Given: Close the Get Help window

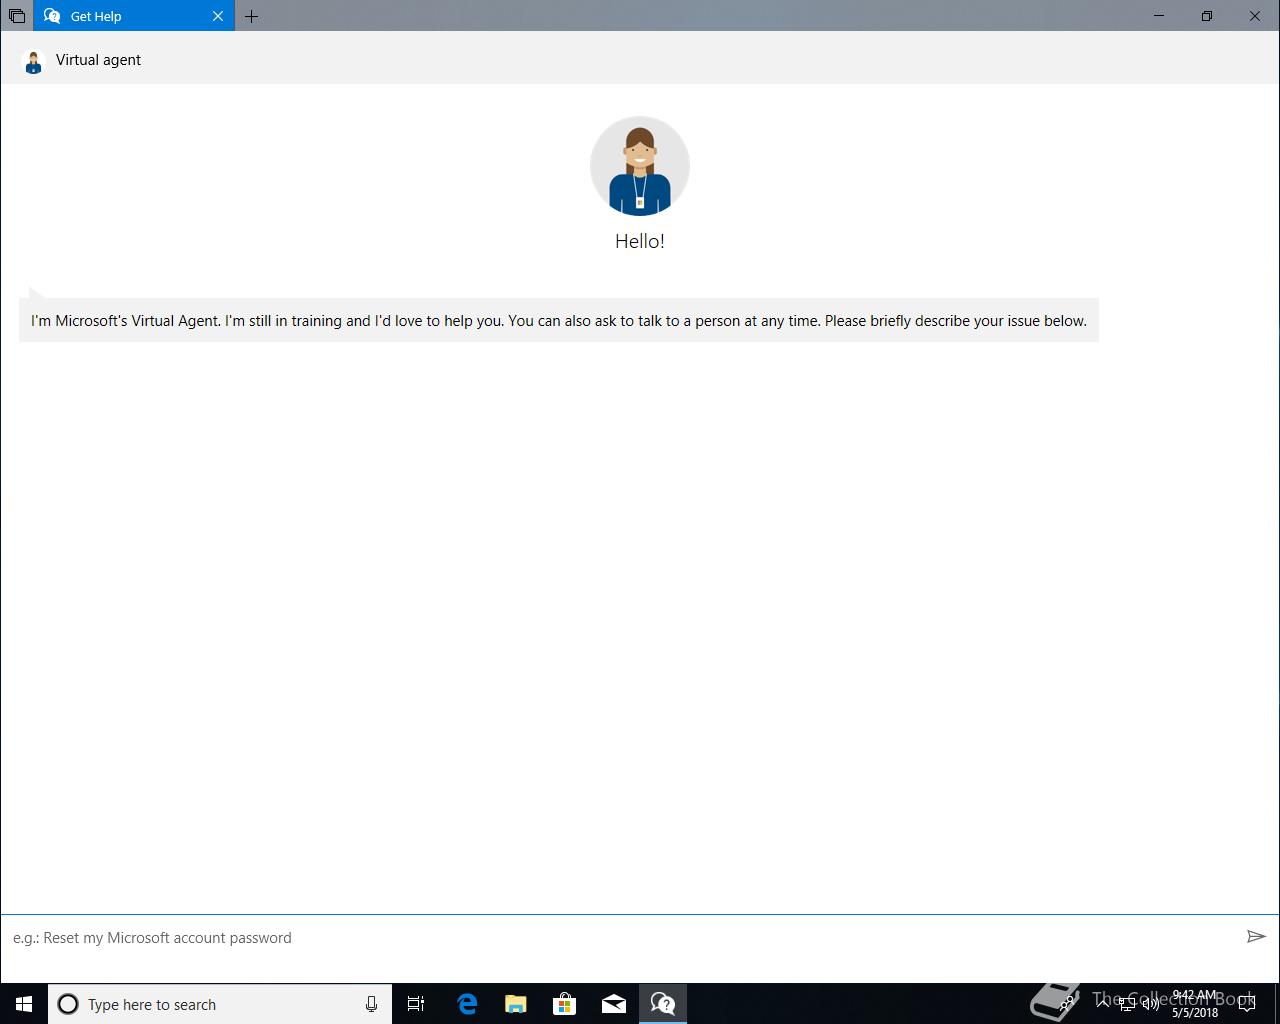Looking at the screenshot, I should pos(1255,16).
